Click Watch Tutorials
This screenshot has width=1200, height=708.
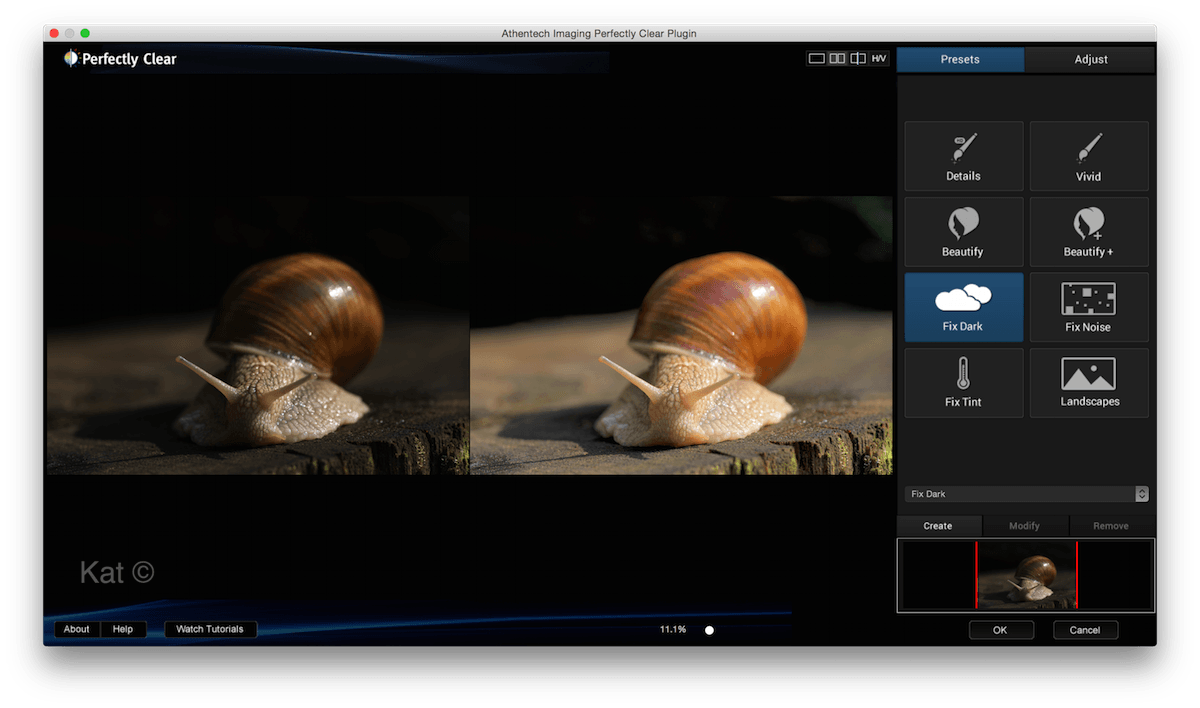pos(210,629)
